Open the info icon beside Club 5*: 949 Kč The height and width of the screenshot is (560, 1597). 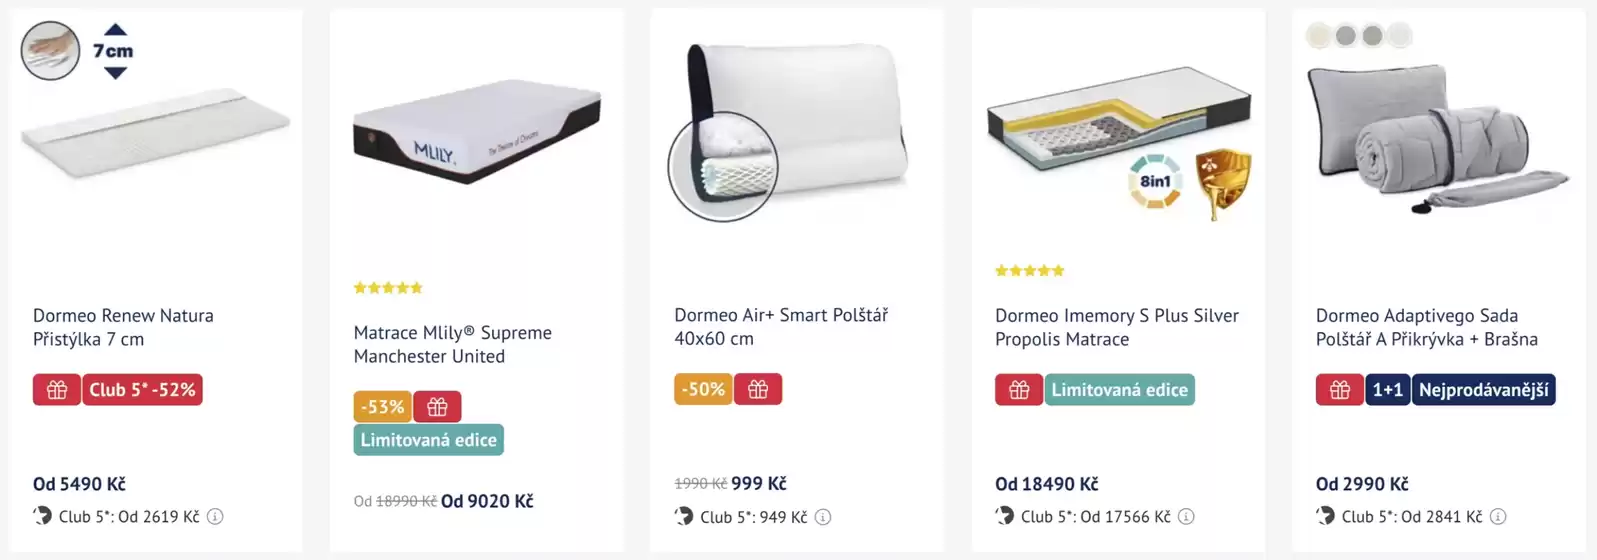(x=823, y=517)
